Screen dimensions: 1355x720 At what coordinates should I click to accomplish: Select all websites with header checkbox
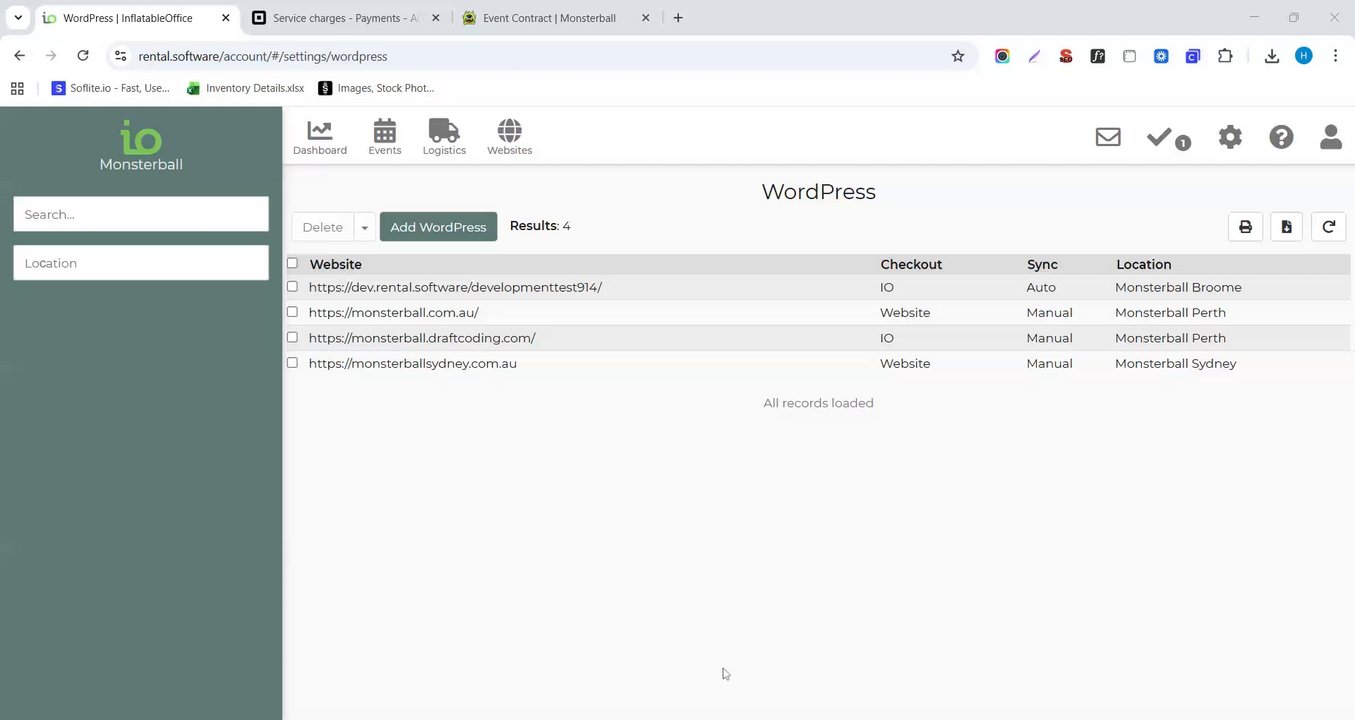coord(292,263)
